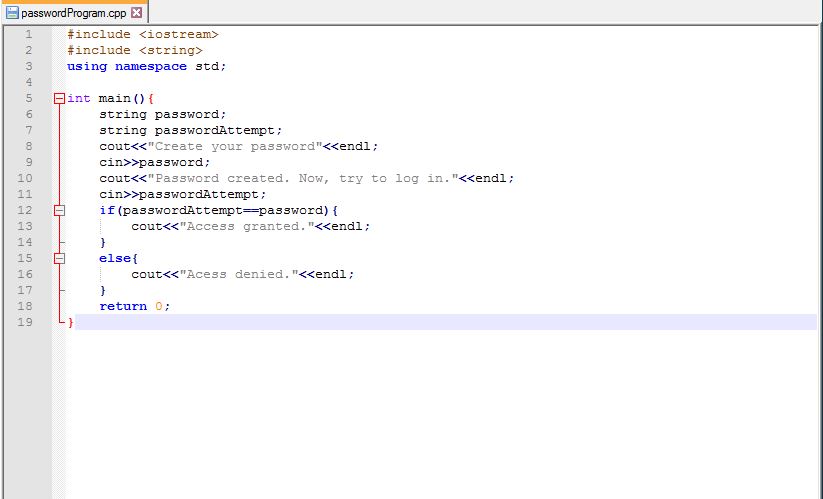Image resolution: width=823 pixels, height=499 pixels.
Task: Click on 'cin>>passwordAttempt;' line
Action: click(183, 194)
